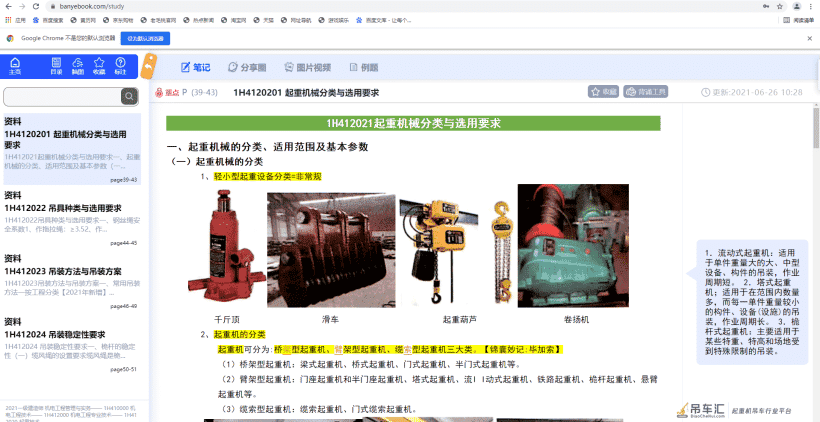The height and width of the screenshot is (422, 820).
Task: Click the magnifier search button in sidebar
Action: (x=129, y=96)
